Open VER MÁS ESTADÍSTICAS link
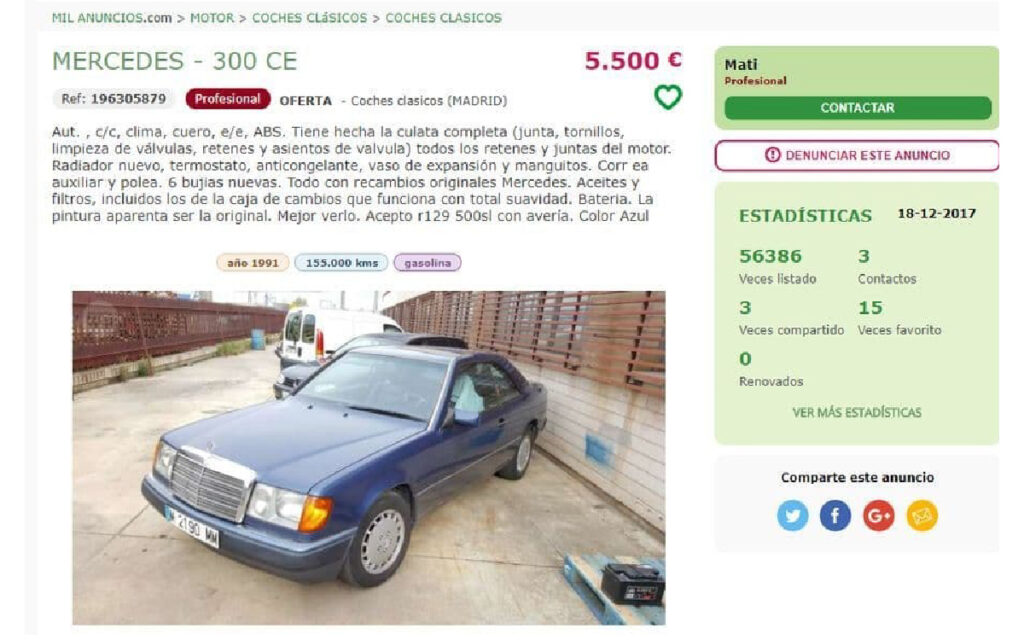The height and width of the screenshot is (640, 1024). 857,412
